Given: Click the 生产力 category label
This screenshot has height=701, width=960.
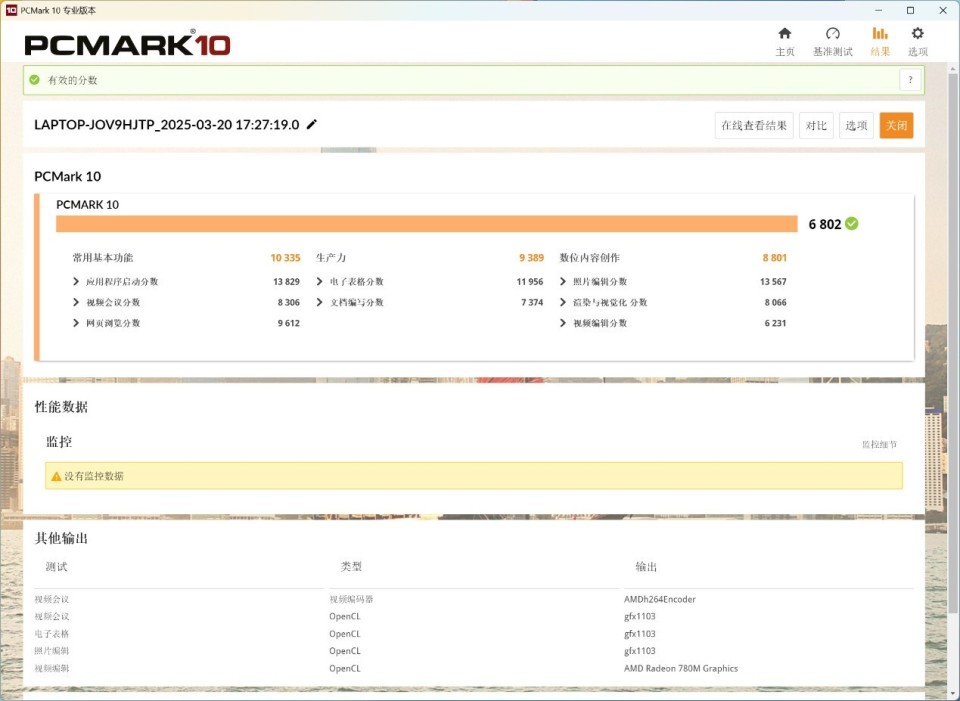Looking at the screenshot, I should tap(331, 258).
